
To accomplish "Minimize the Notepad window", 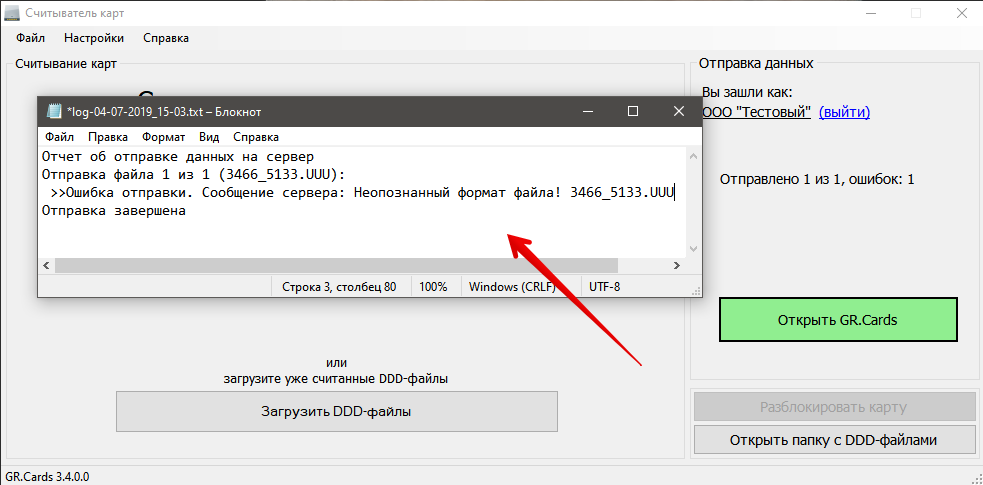I will pyautogui.click(x=587, y=112).
